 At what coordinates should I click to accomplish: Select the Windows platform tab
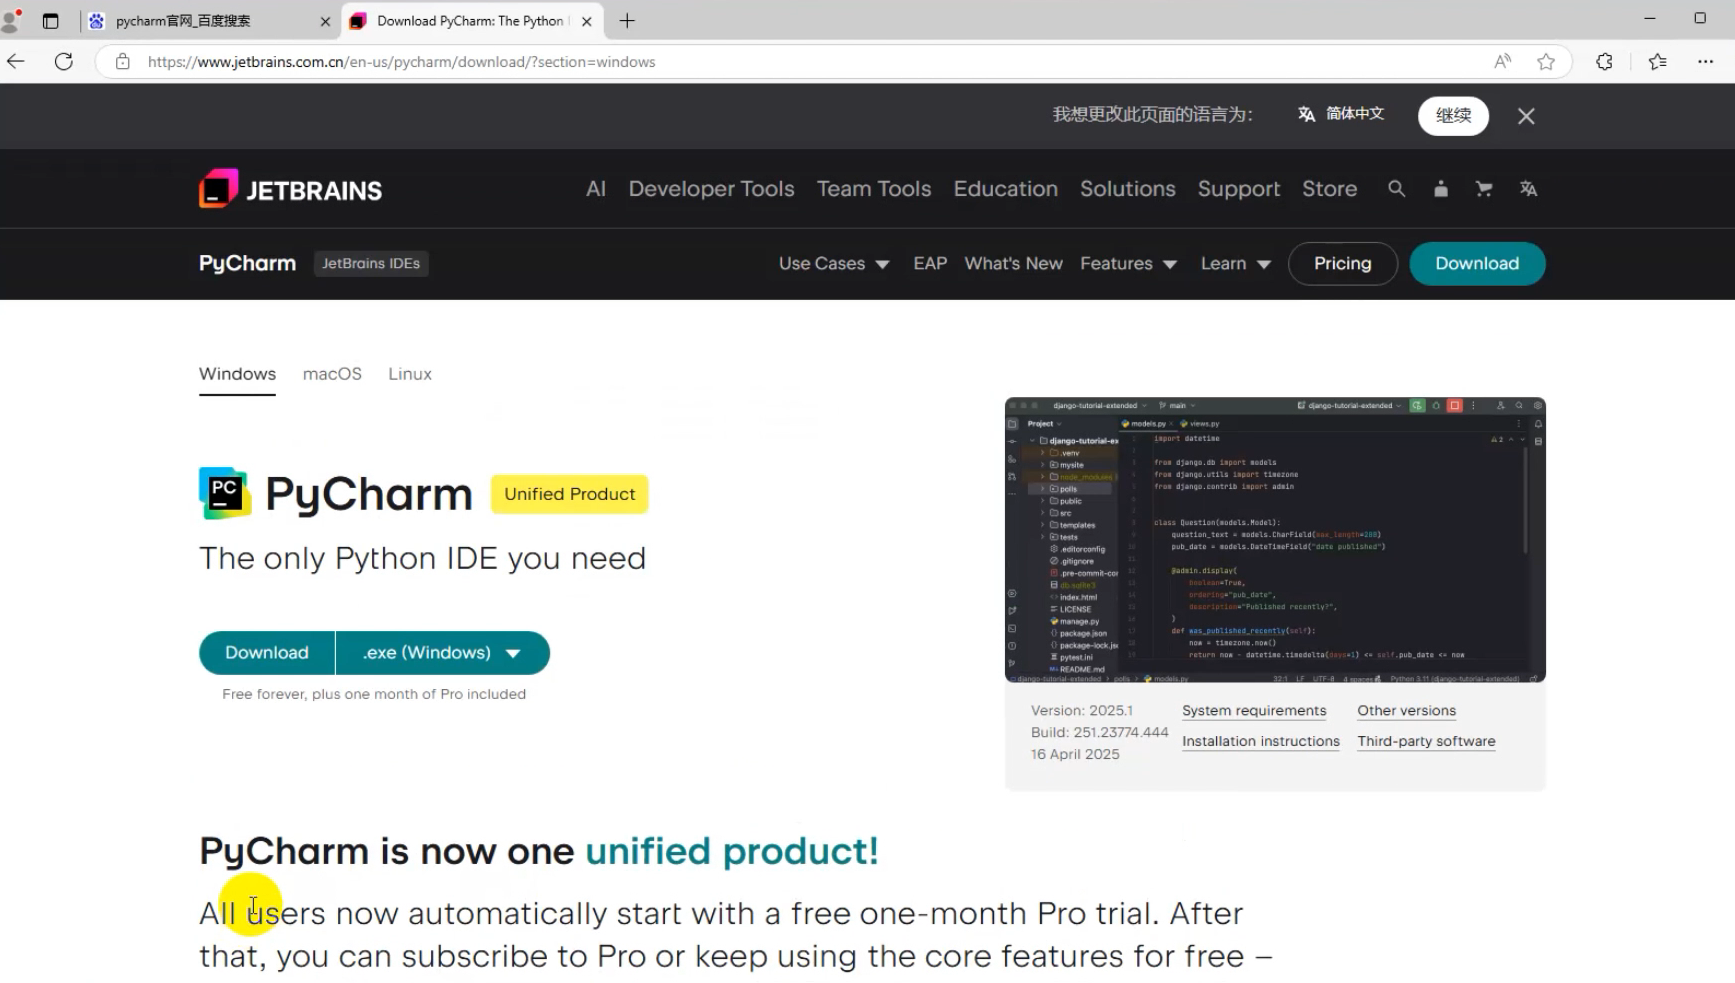coord(237,374)
